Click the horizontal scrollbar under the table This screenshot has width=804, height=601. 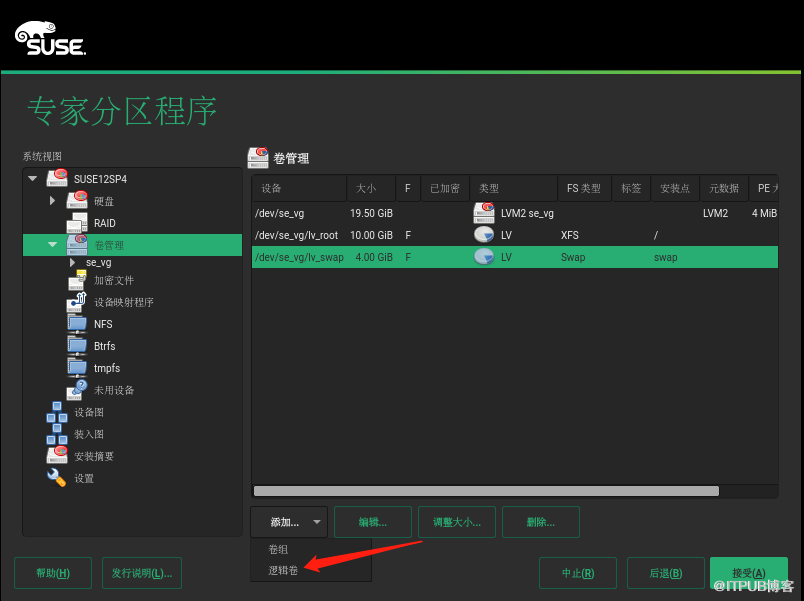(x=486, y=491)
